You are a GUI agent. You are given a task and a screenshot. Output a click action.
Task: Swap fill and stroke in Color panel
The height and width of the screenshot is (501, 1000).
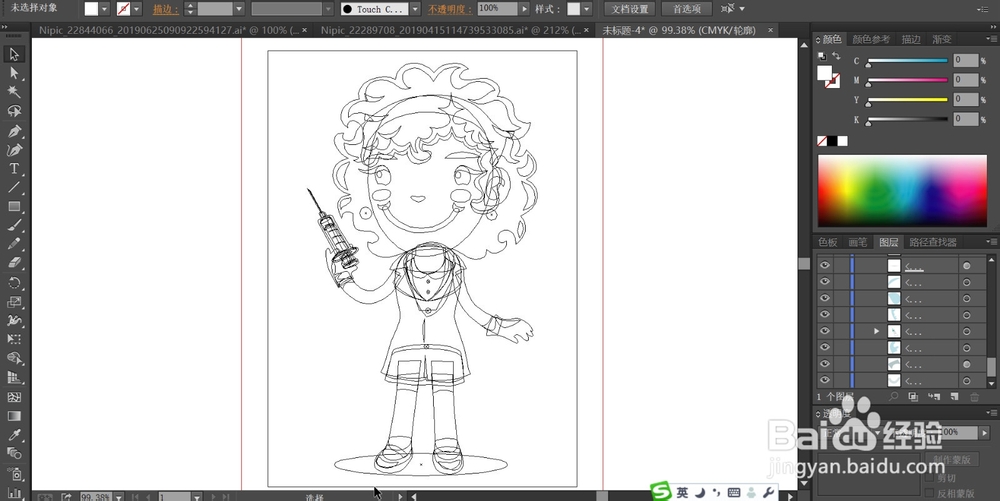tap(836, 56)
